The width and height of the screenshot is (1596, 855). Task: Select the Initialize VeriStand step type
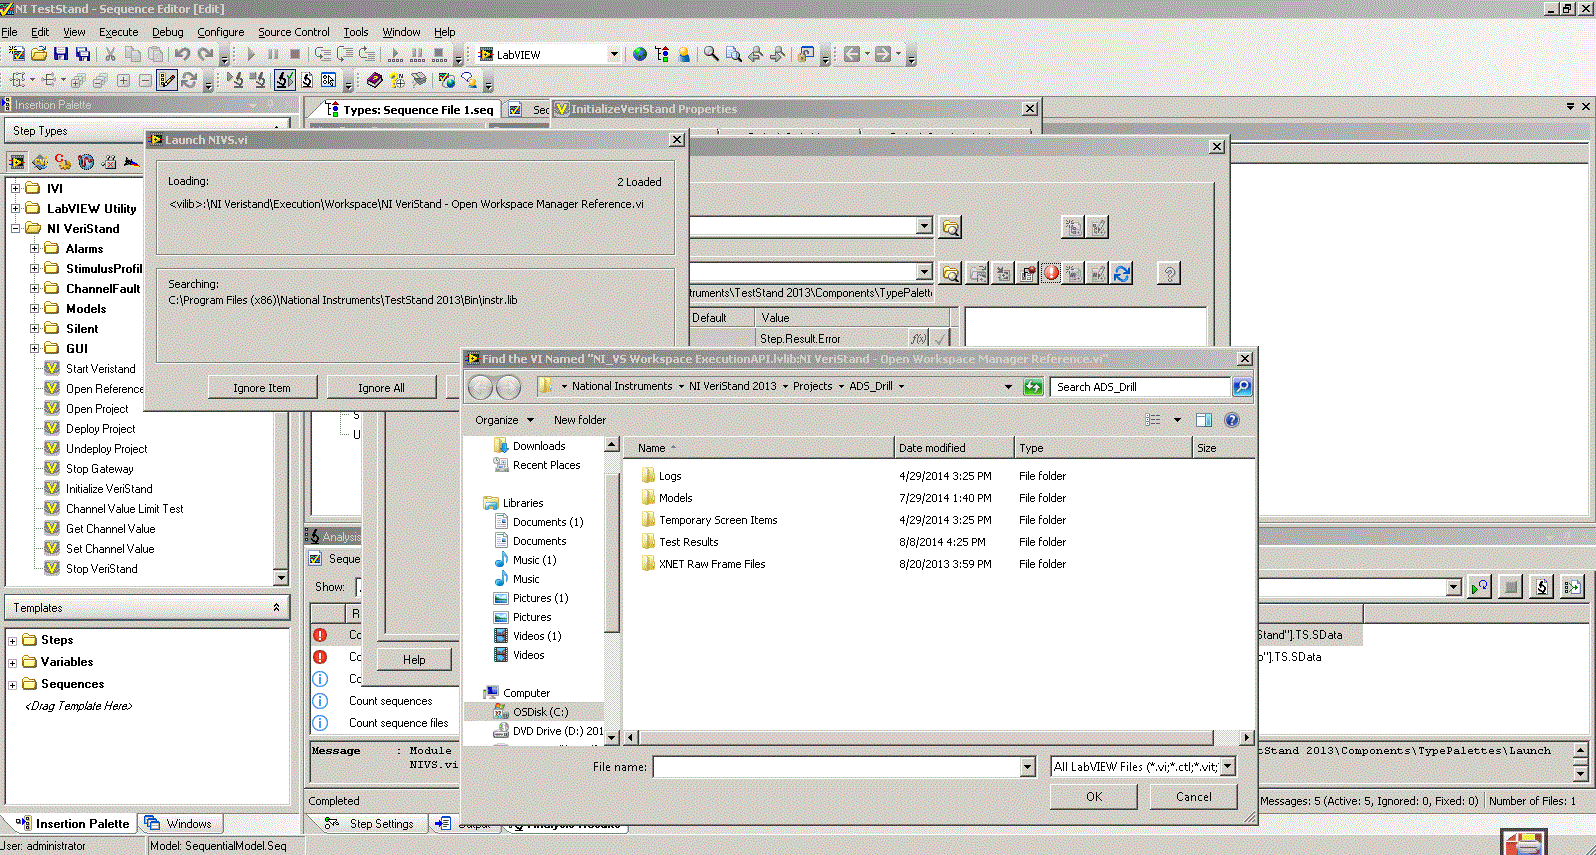(109, 489)
